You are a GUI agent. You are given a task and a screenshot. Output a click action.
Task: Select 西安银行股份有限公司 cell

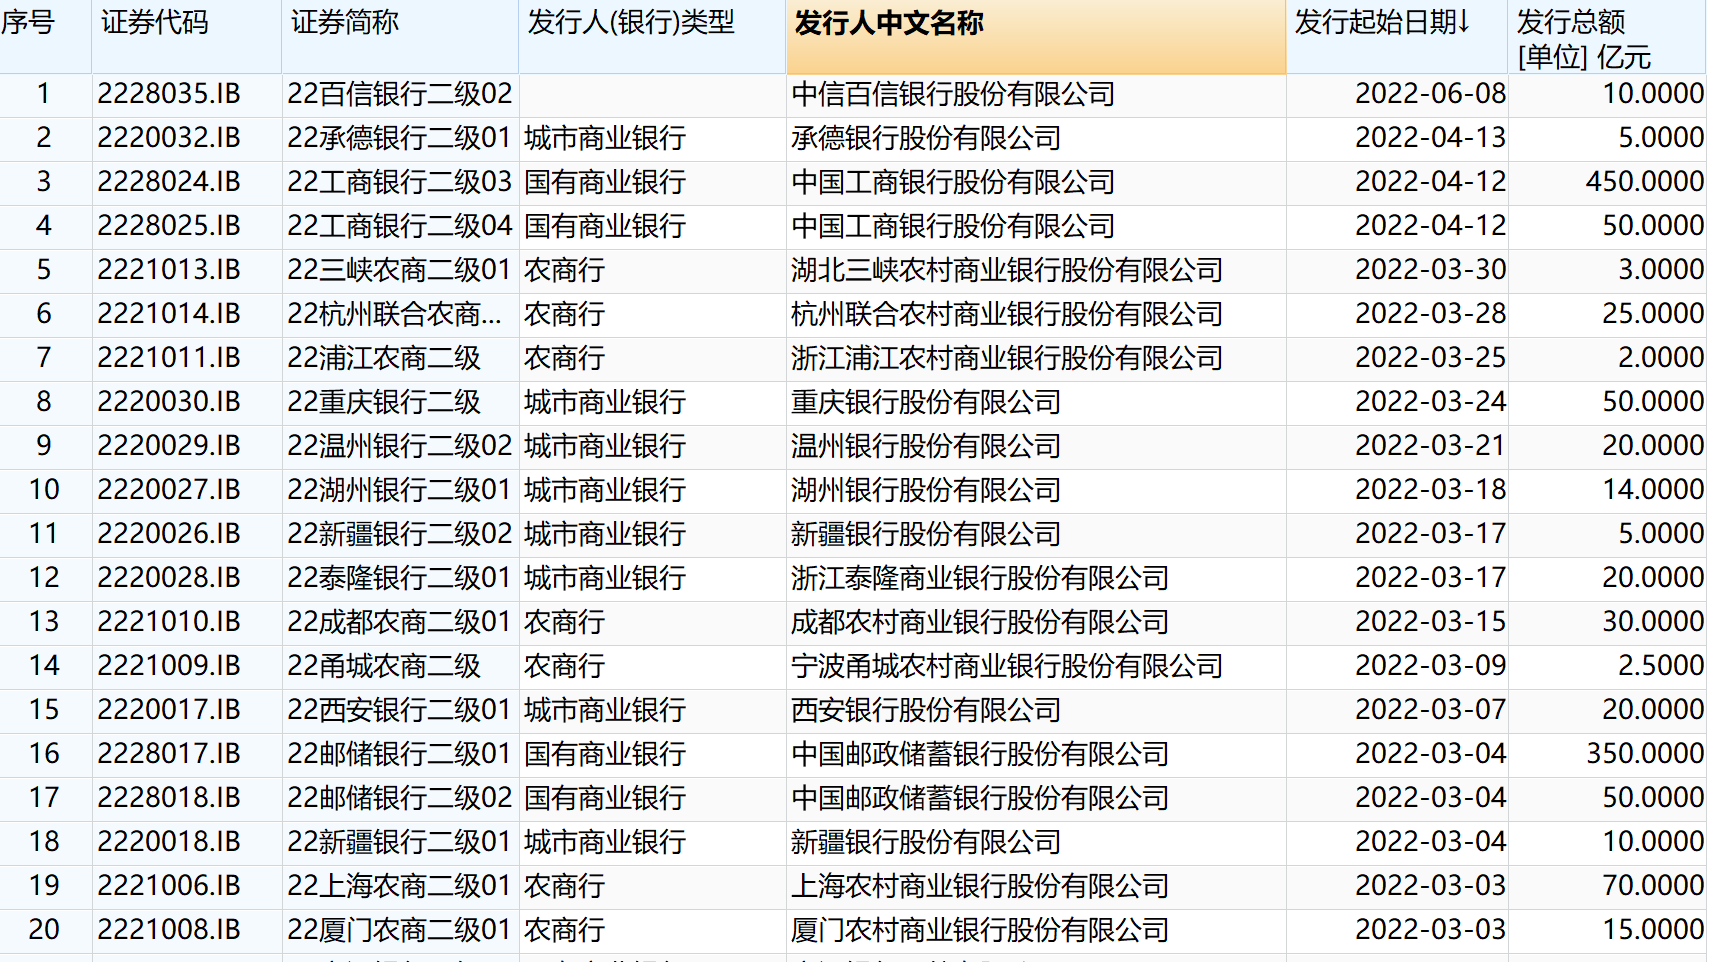pyautogui.click(x=926, y=710)
